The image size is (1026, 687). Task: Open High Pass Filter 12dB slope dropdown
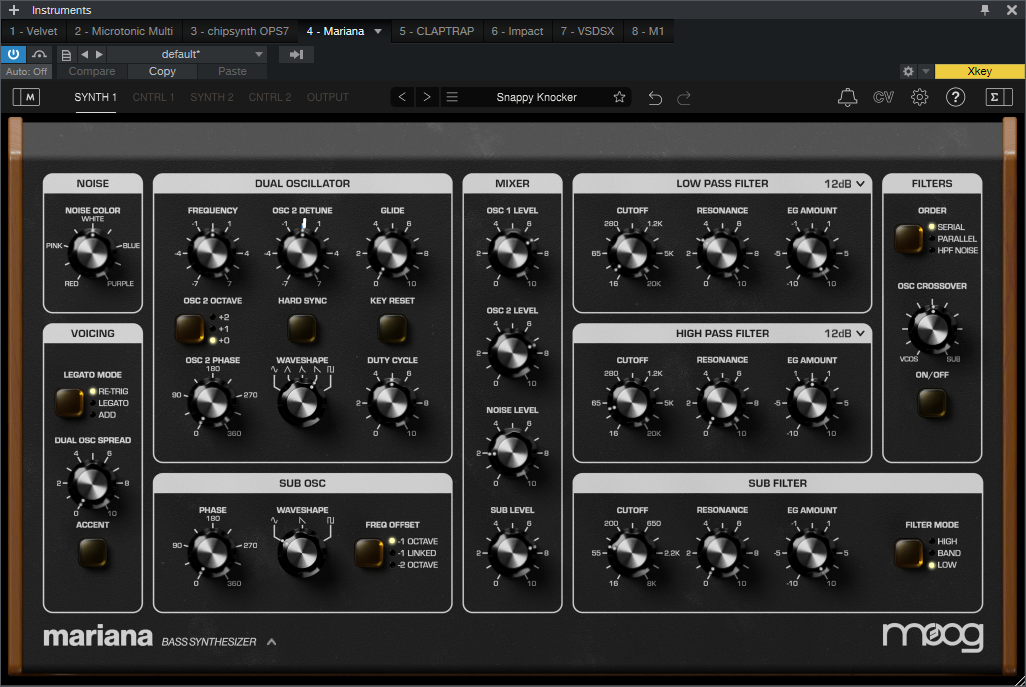844,333
